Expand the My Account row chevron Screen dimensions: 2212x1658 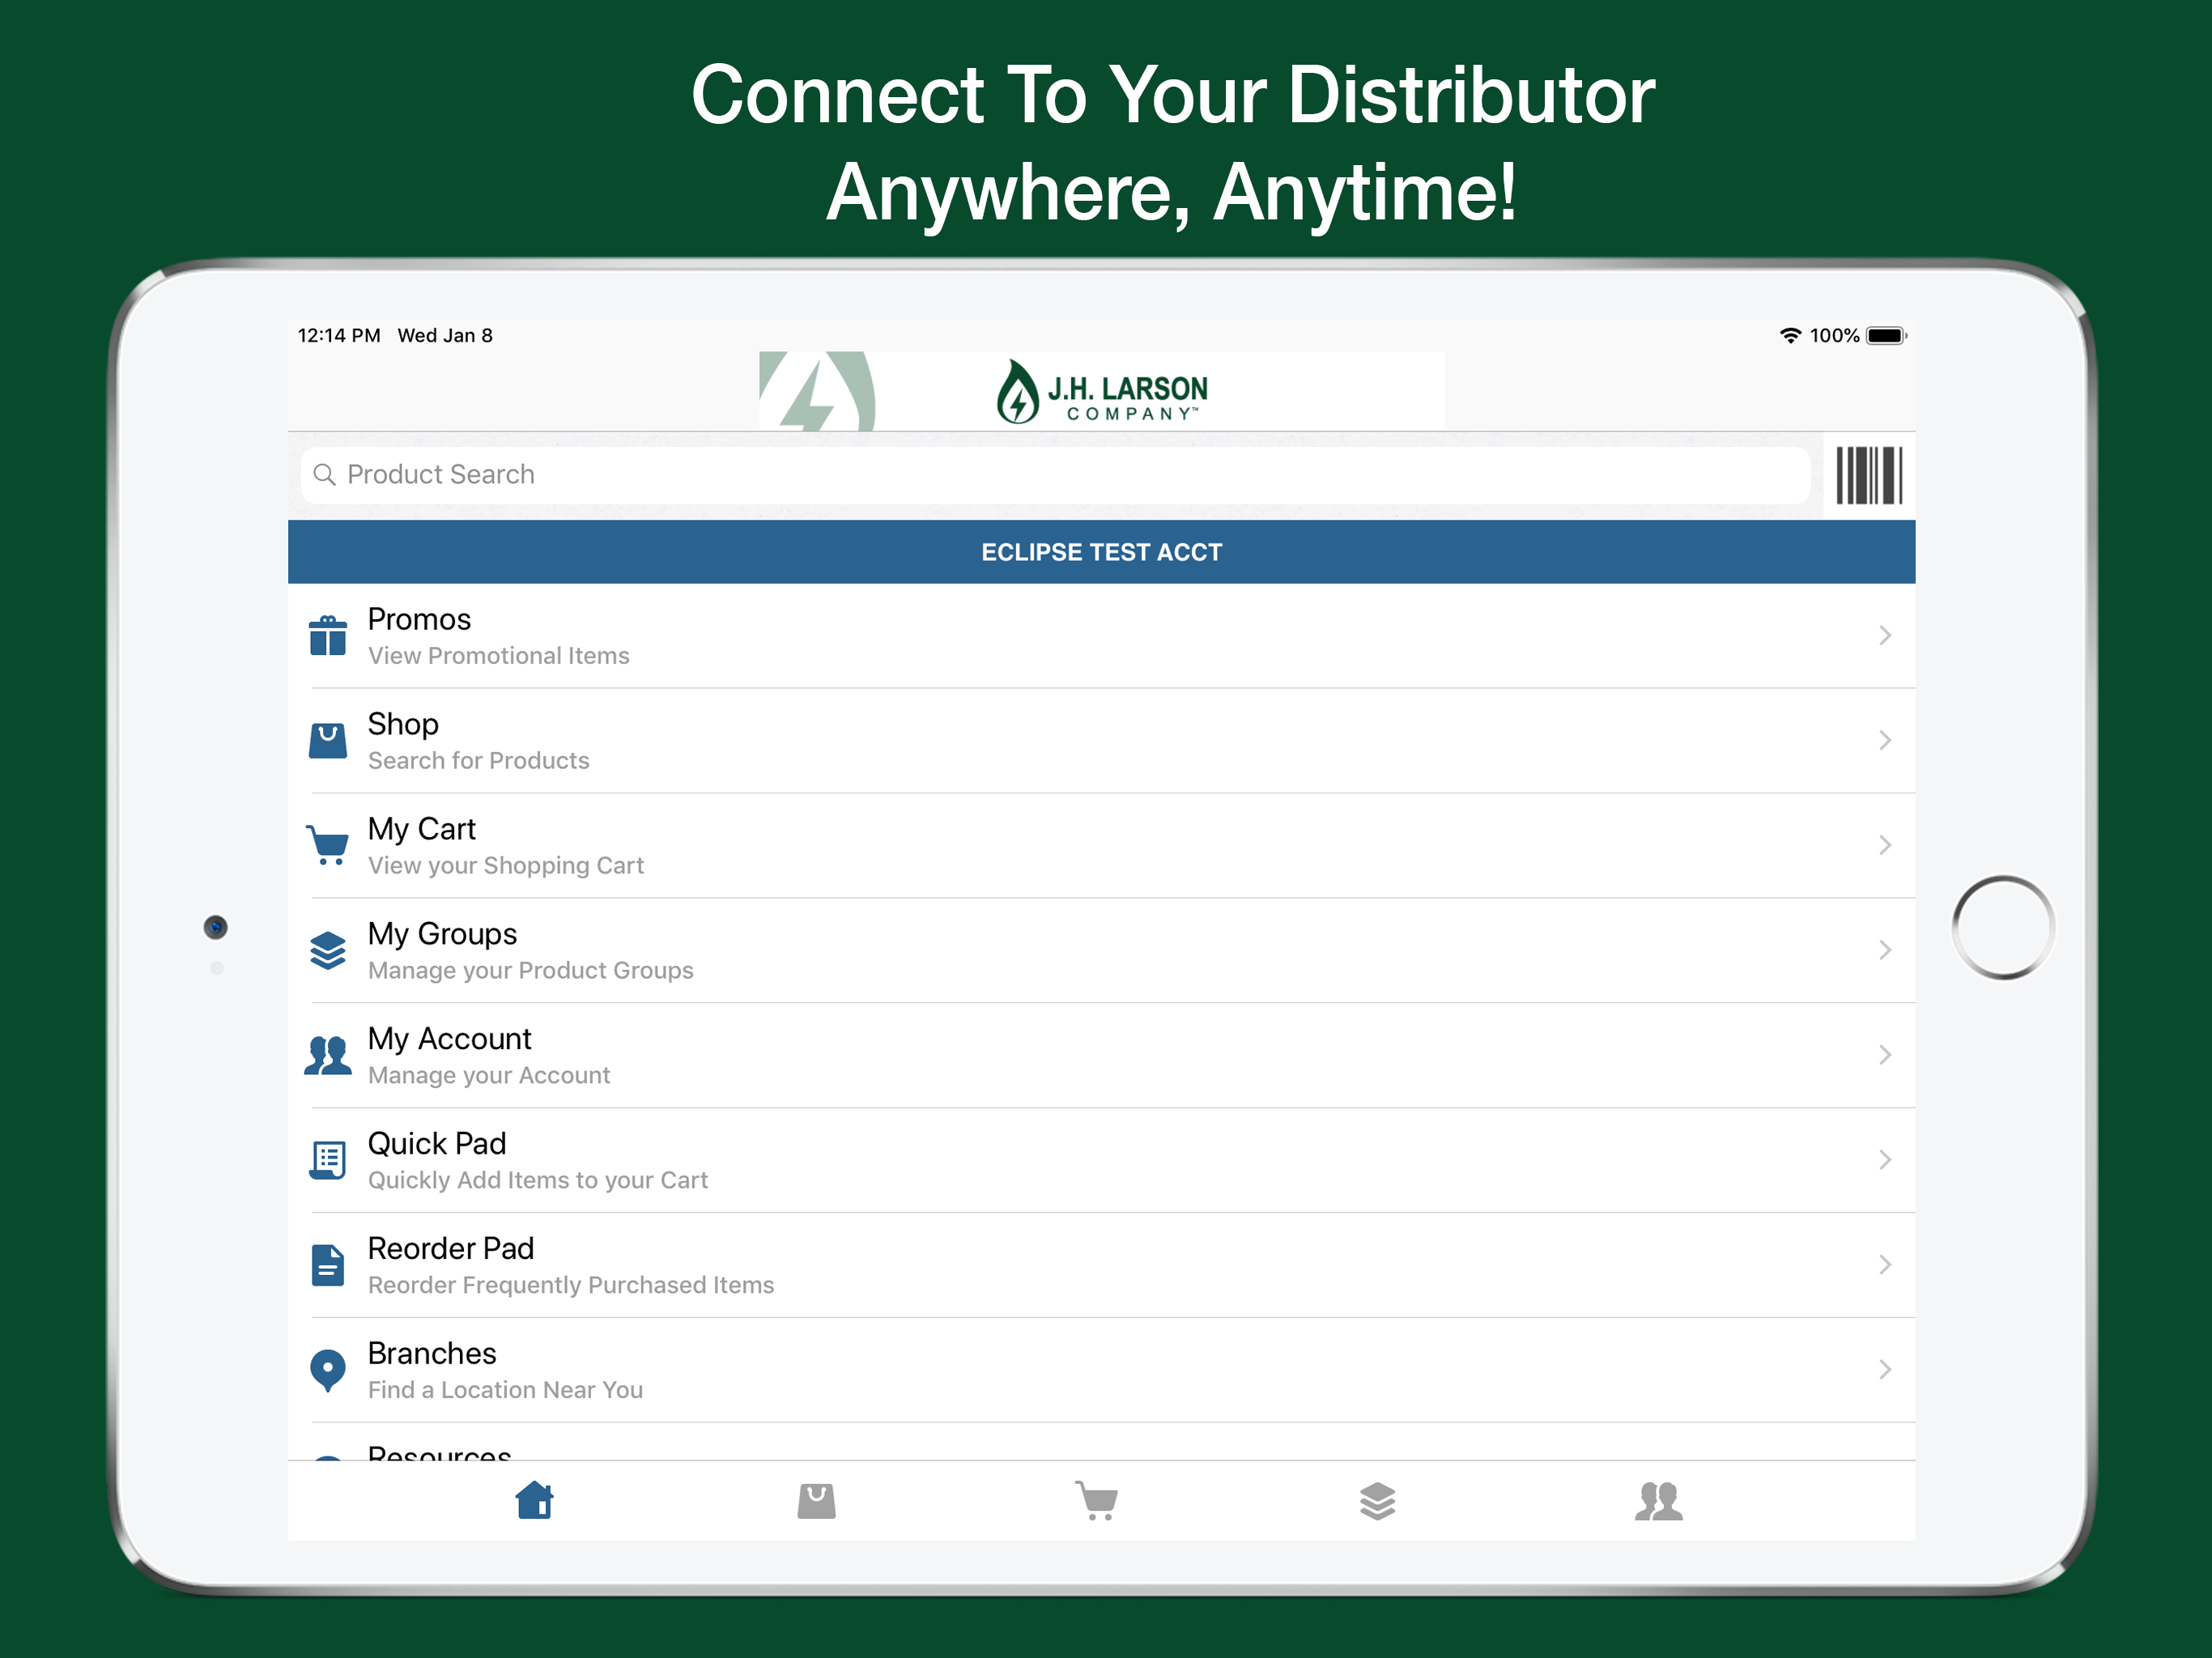(x=1885, y=1055)
